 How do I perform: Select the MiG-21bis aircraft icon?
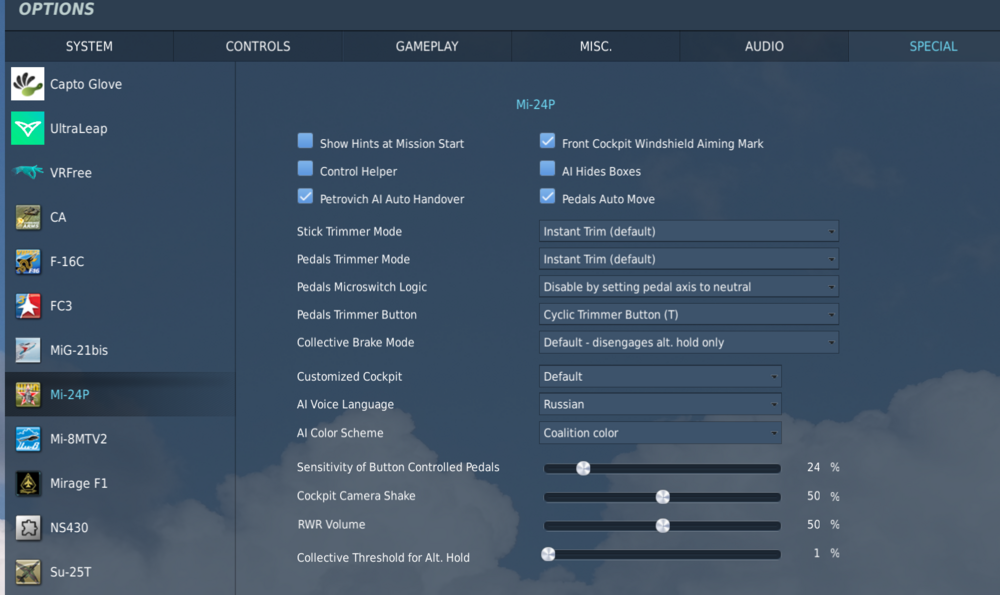[28, 350]
